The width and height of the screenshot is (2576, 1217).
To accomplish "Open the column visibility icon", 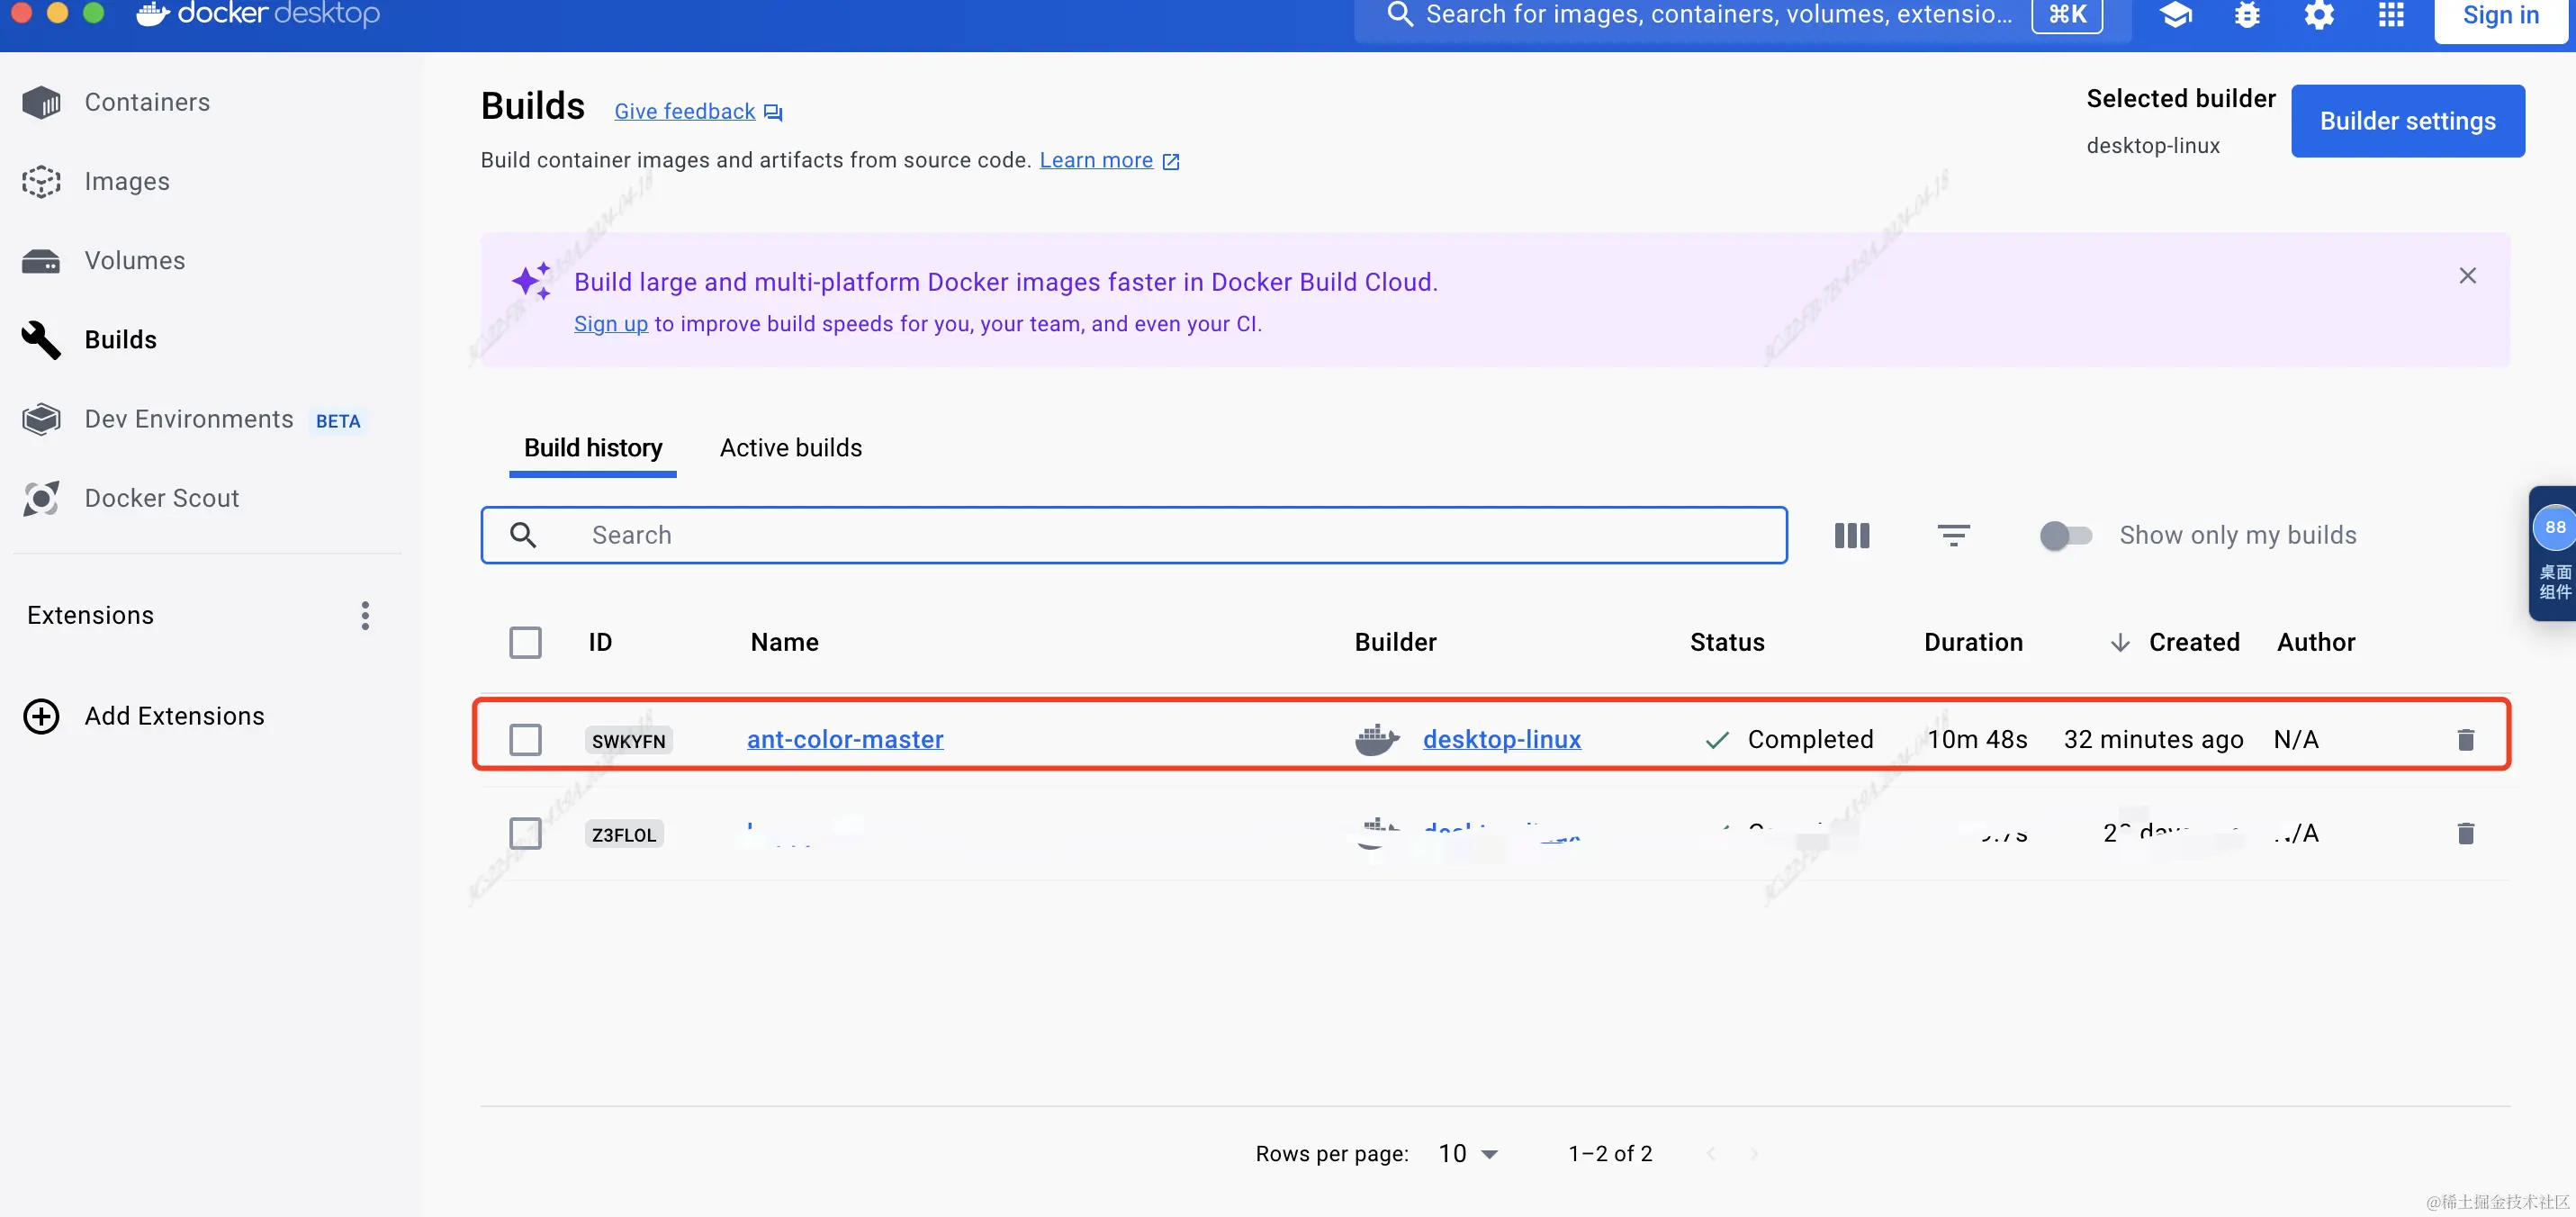I will point(1851,535).
